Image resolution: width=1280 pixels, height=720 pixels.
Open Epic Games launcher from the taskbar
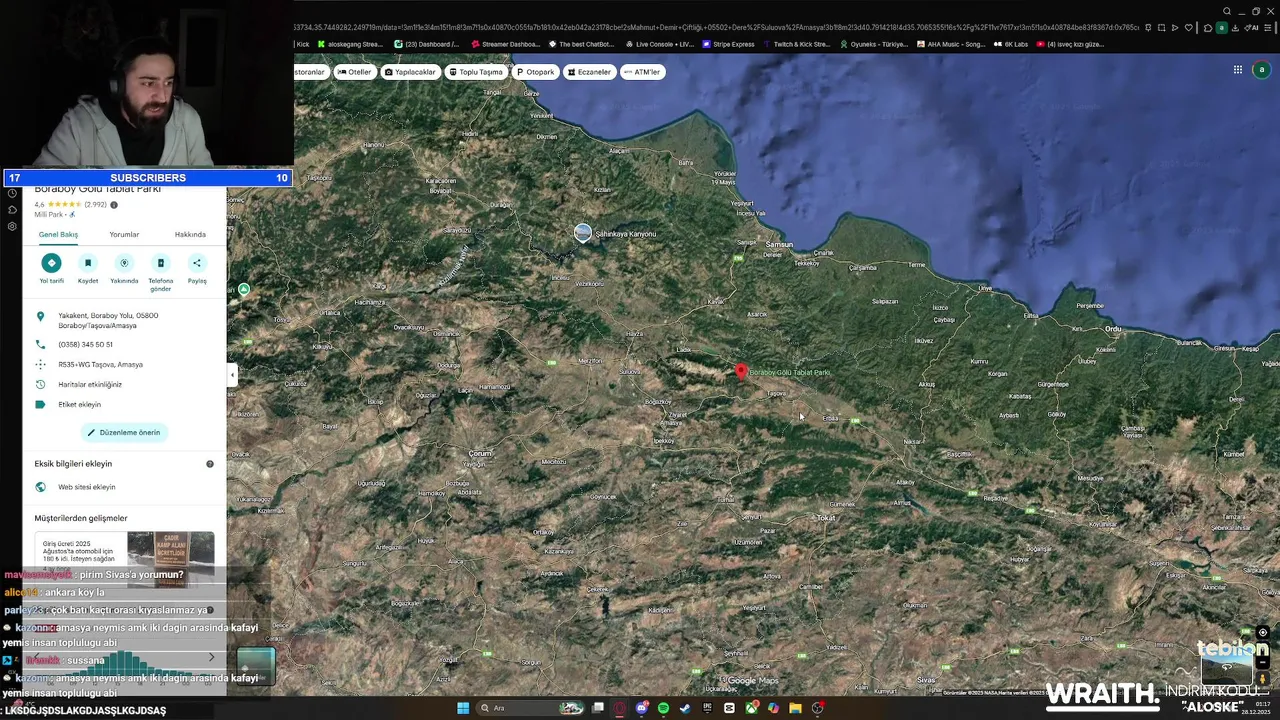[707, 708]
